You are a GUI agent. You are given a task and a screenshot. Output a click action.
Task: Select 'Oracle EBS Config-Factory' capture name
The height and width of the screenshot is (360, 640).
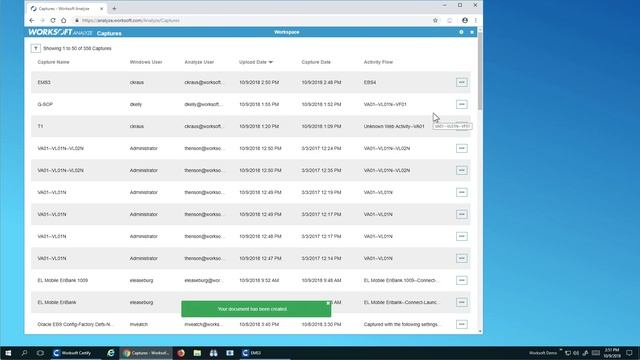76,324
